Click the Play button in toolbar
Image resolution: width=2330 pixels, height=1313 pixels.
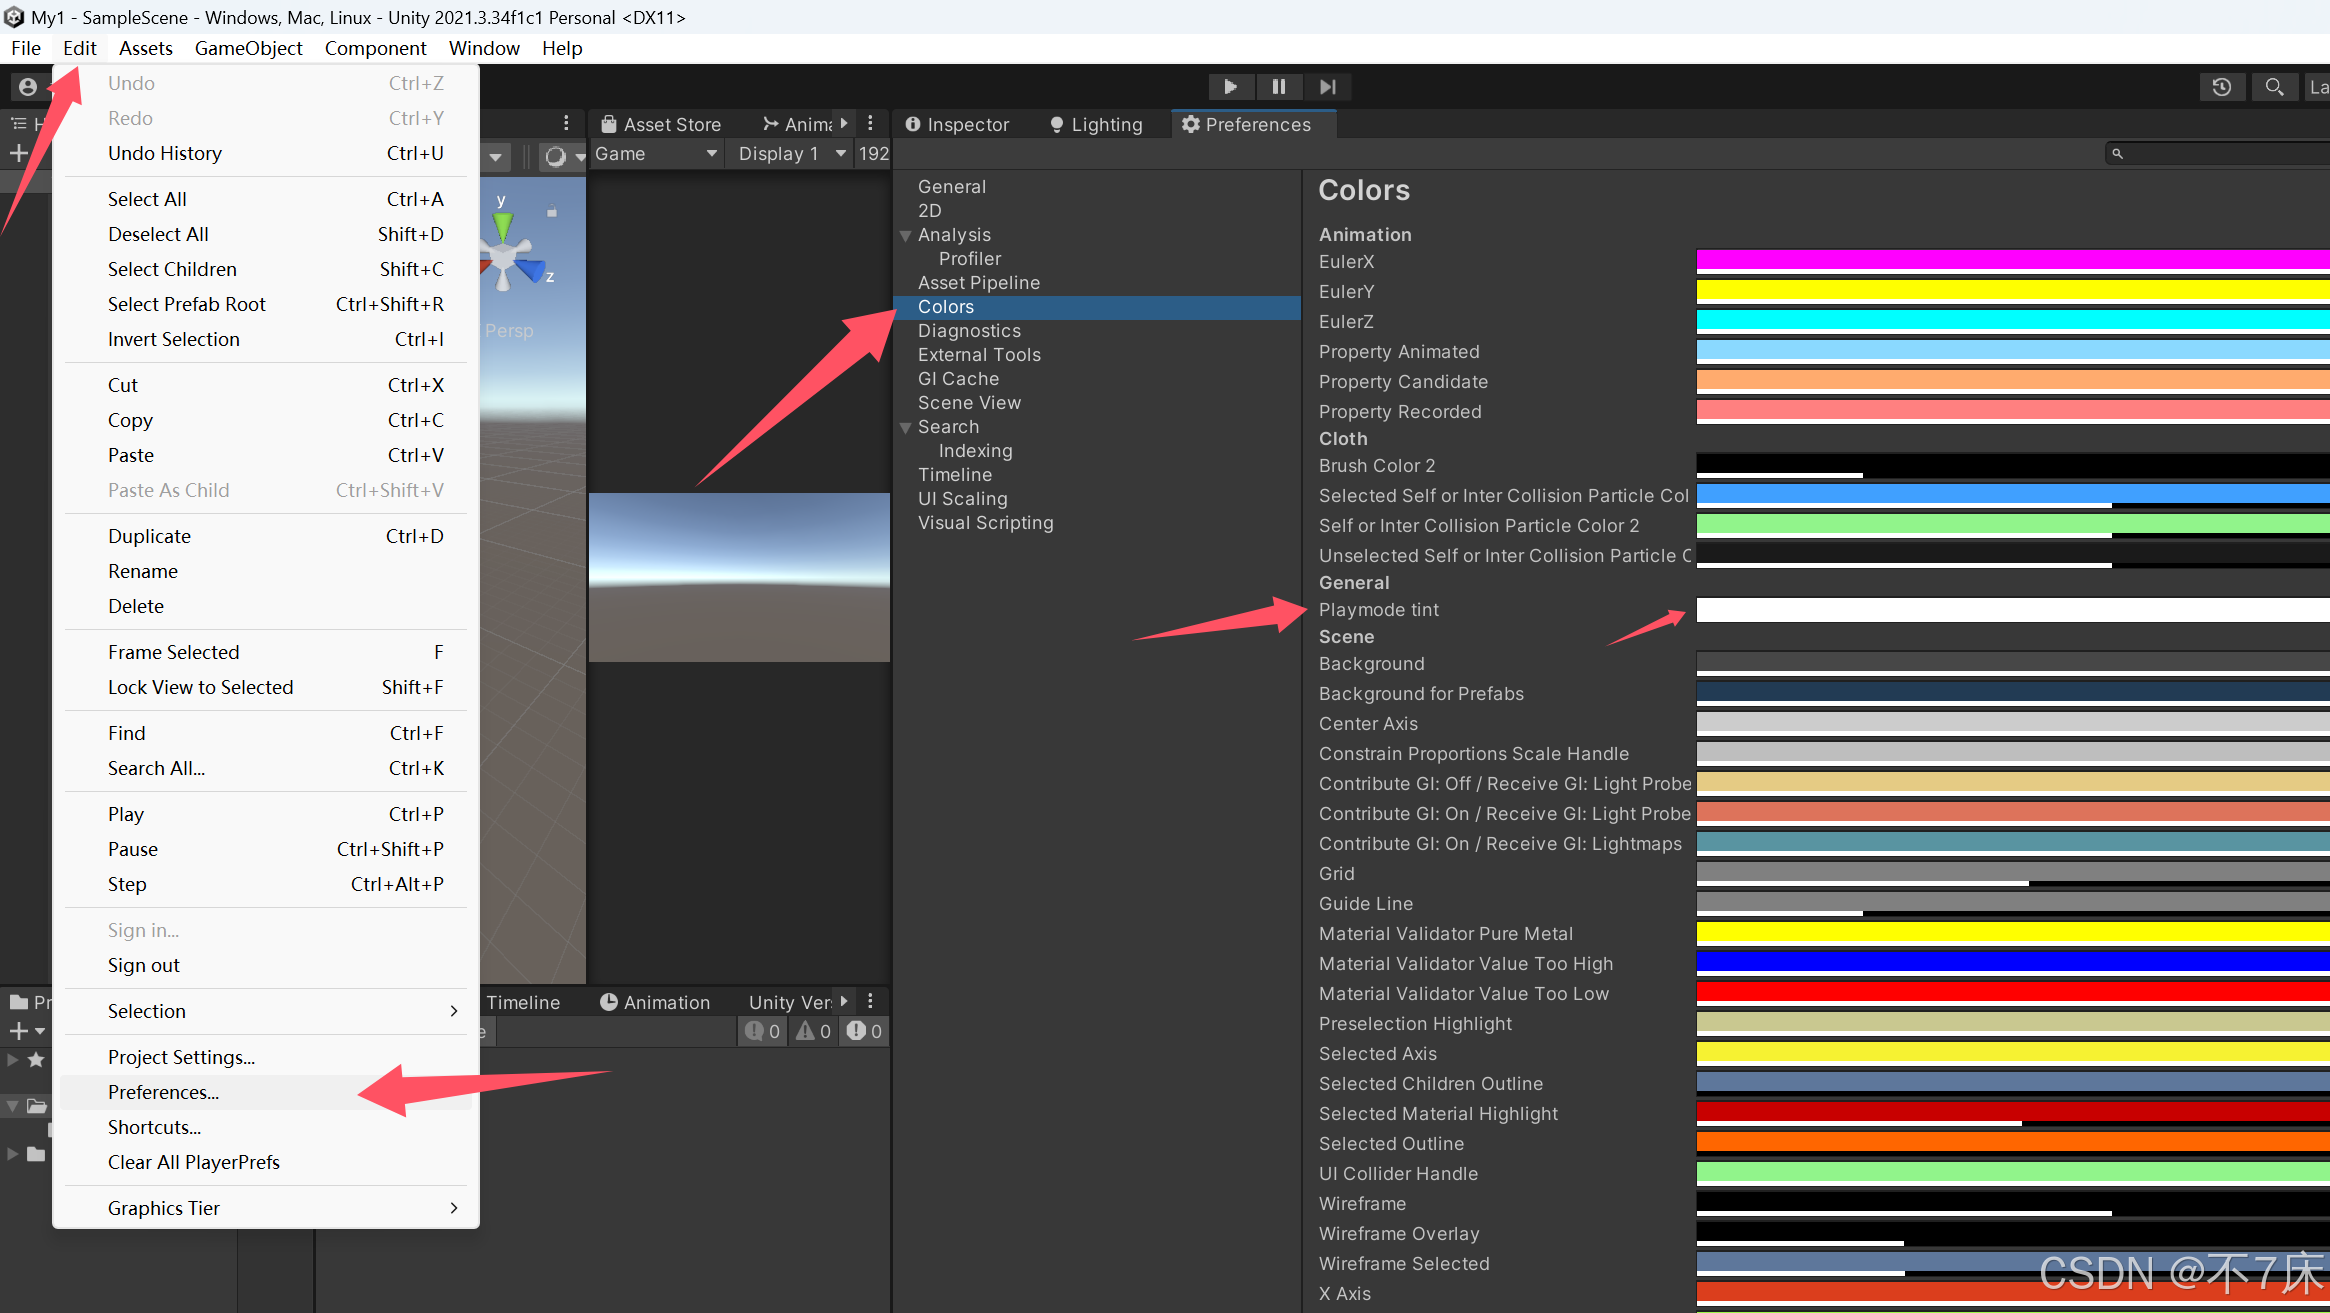(1230, 87)
